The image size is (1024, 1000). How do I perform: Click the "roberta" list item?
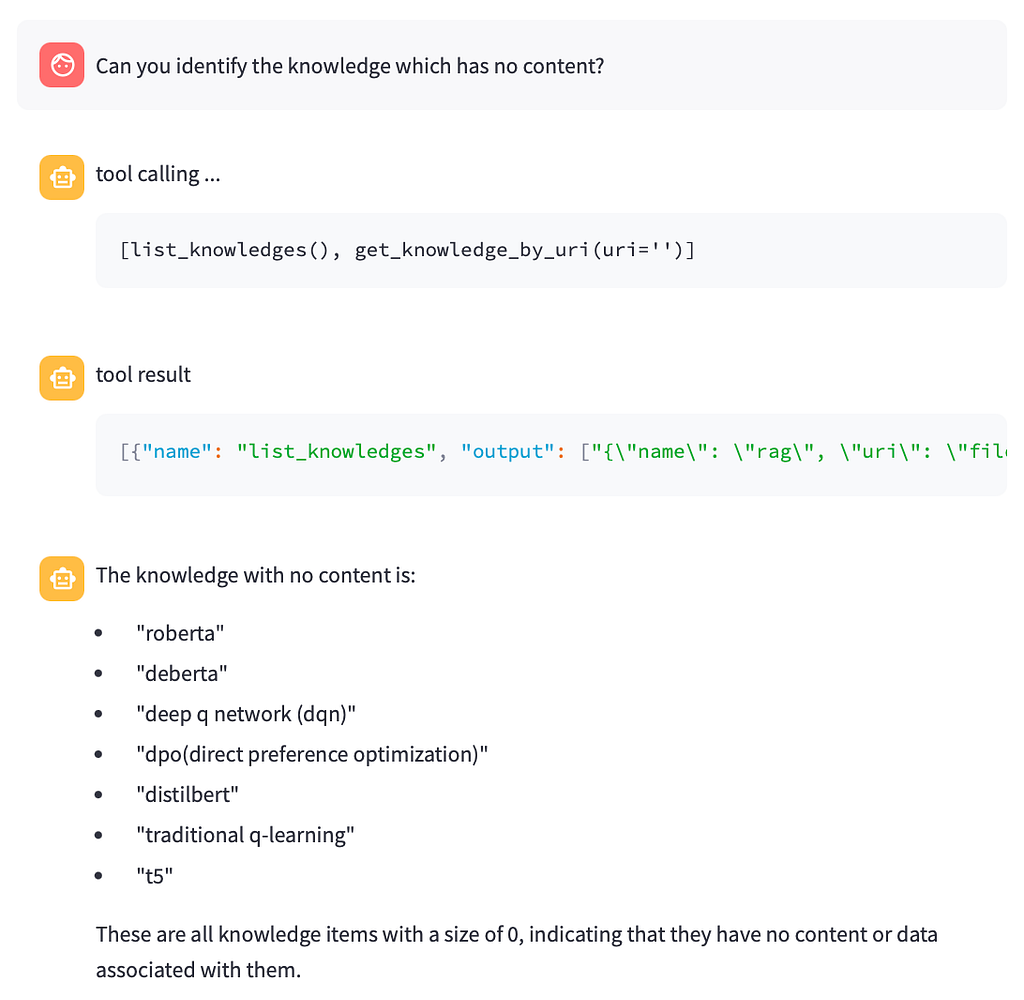pos(180,633)
